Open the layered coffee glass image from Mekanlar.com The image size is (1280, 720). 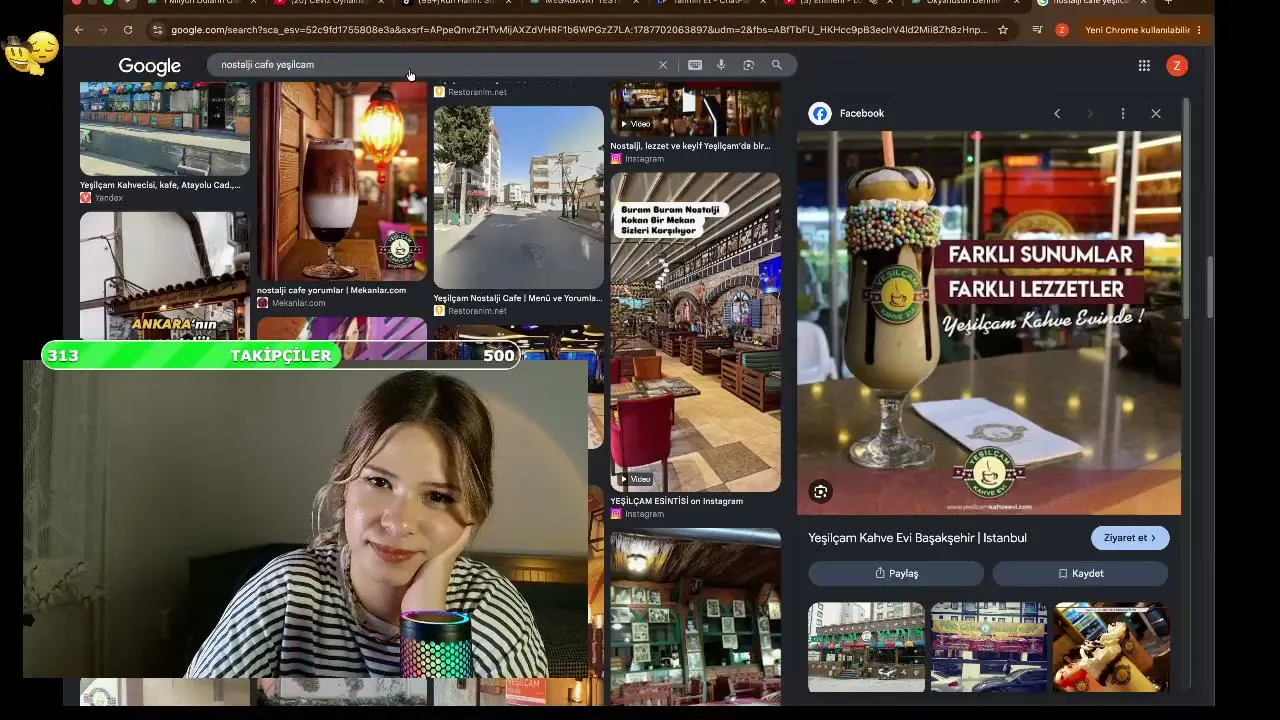click(342, 182)
